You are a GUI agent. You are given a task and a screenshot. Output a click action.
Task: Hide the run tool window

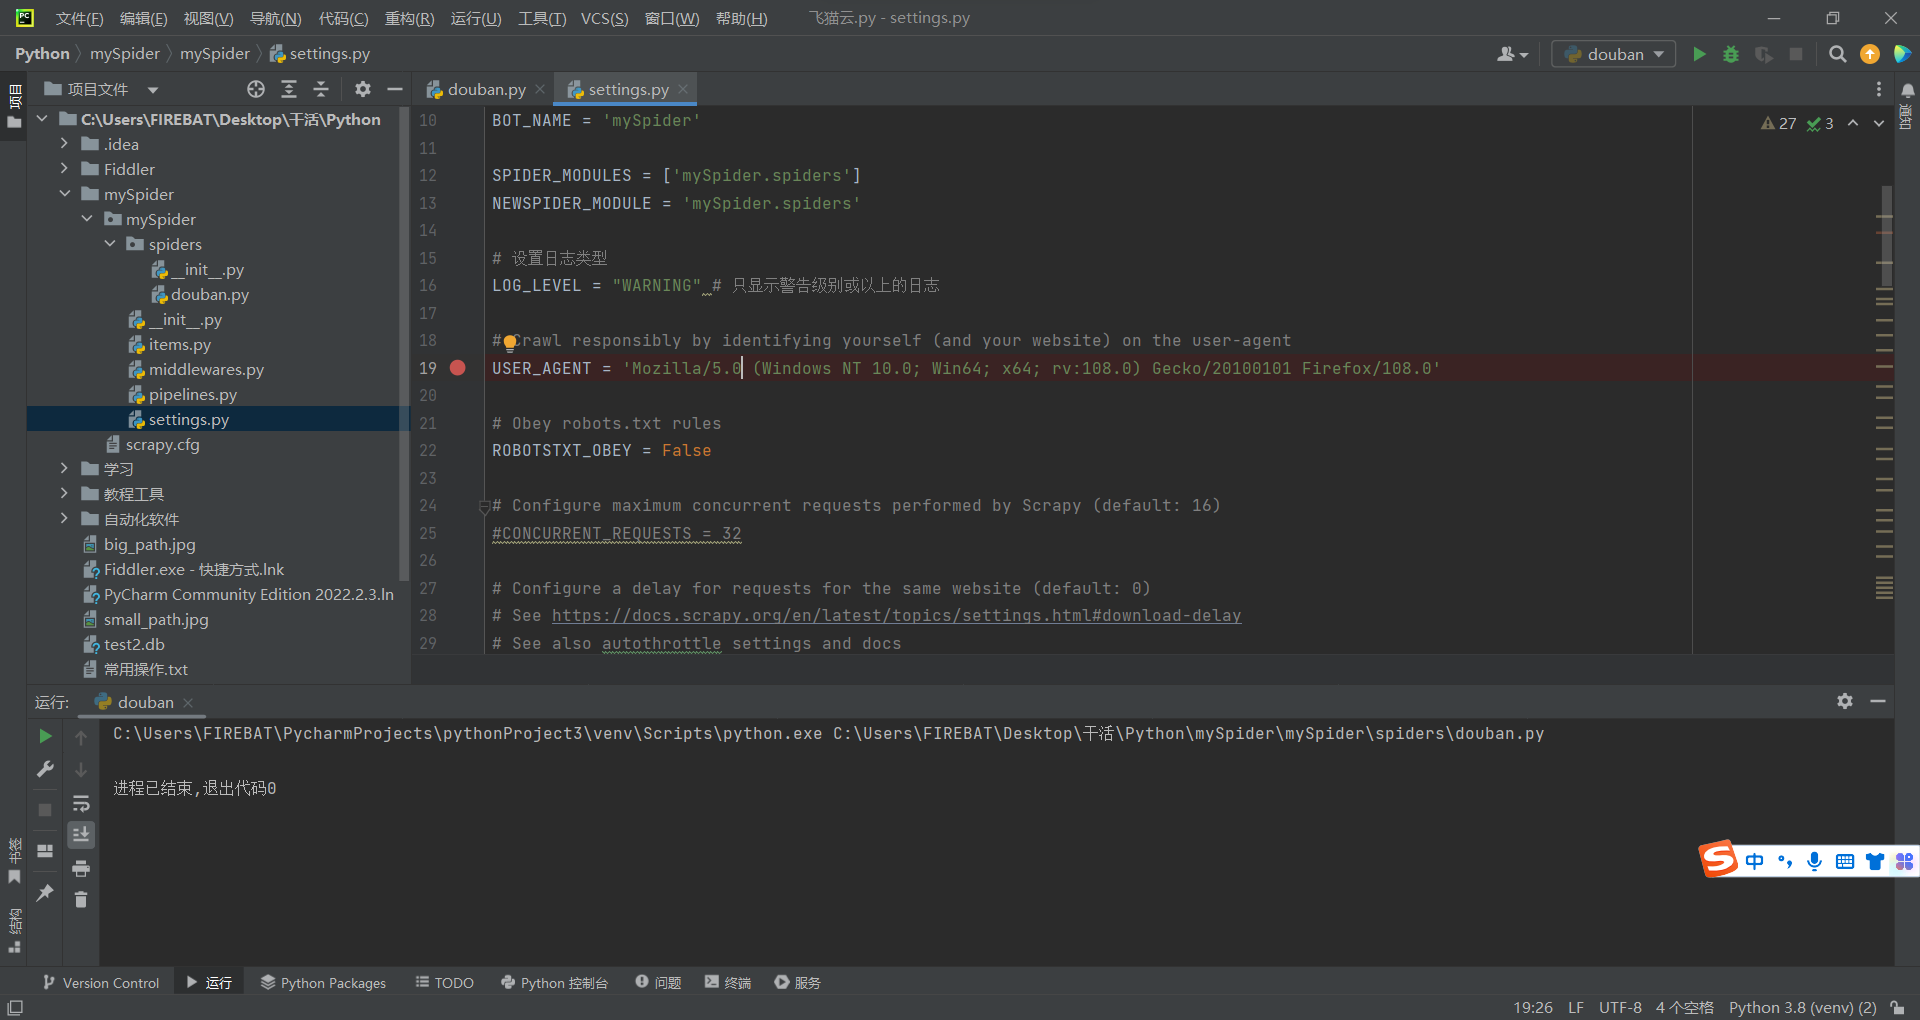tap(1878, 701)
